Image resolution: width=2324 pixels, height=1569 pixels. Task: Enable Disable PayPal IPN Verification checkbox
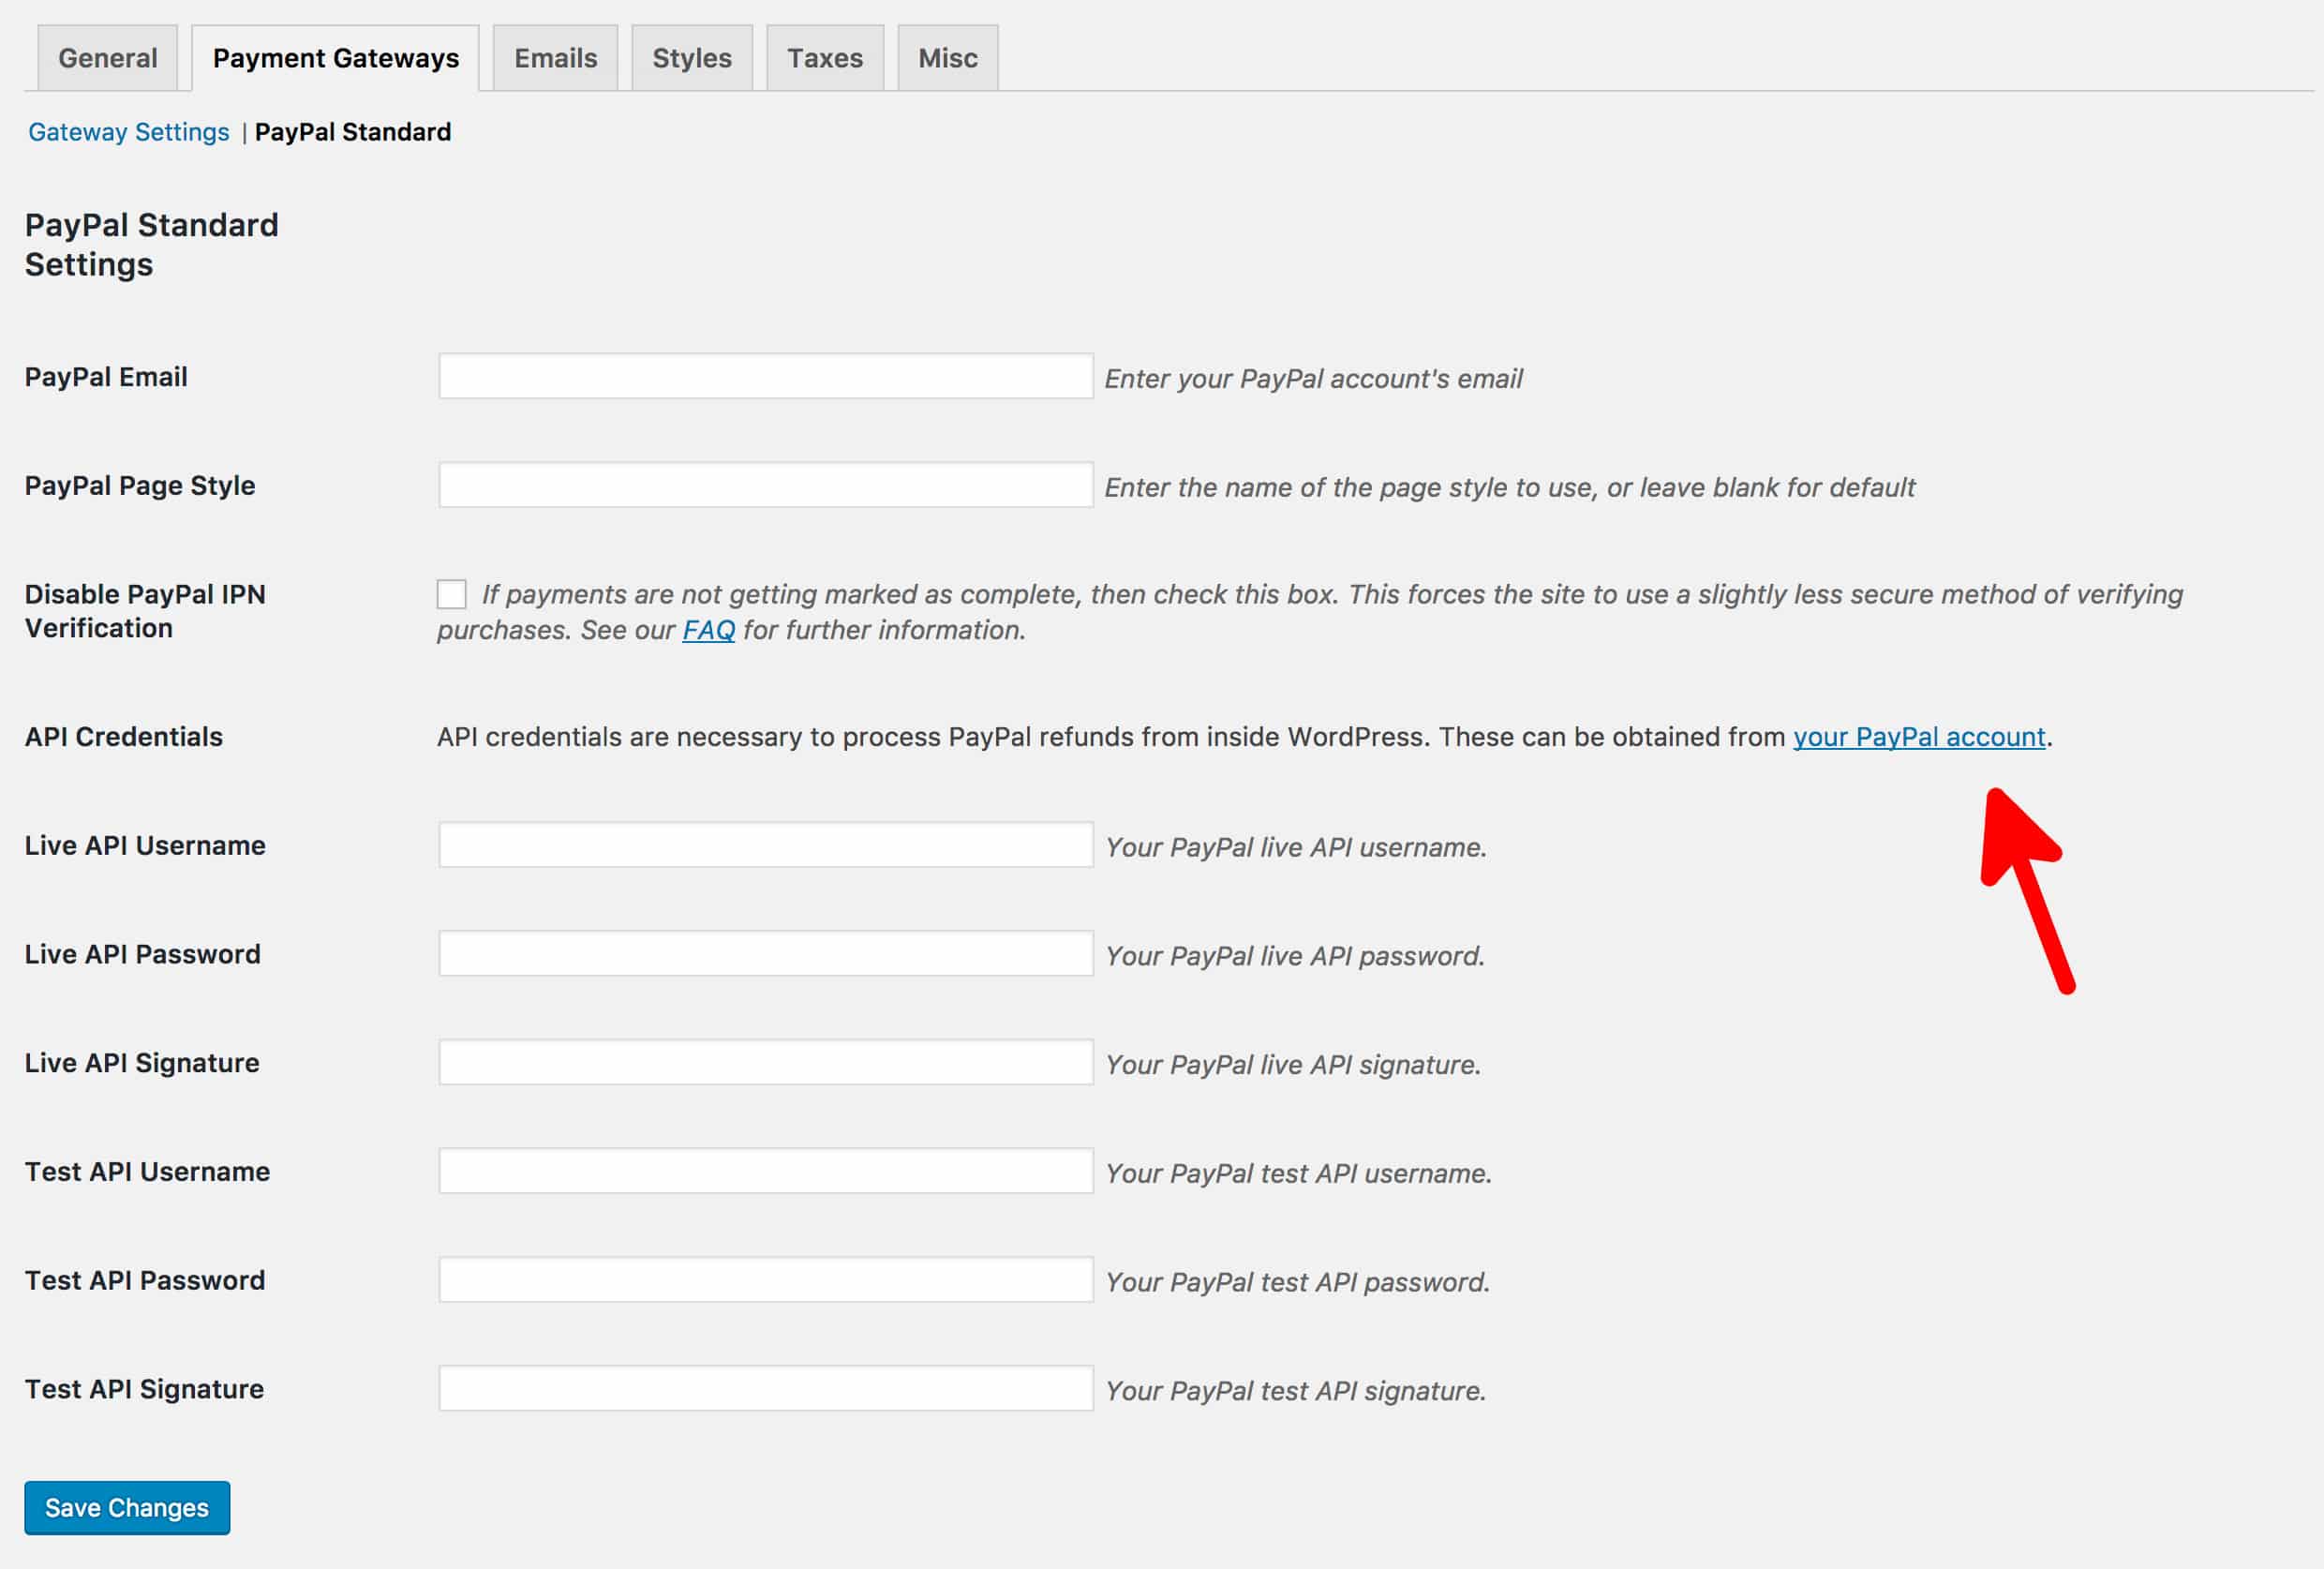452,594
